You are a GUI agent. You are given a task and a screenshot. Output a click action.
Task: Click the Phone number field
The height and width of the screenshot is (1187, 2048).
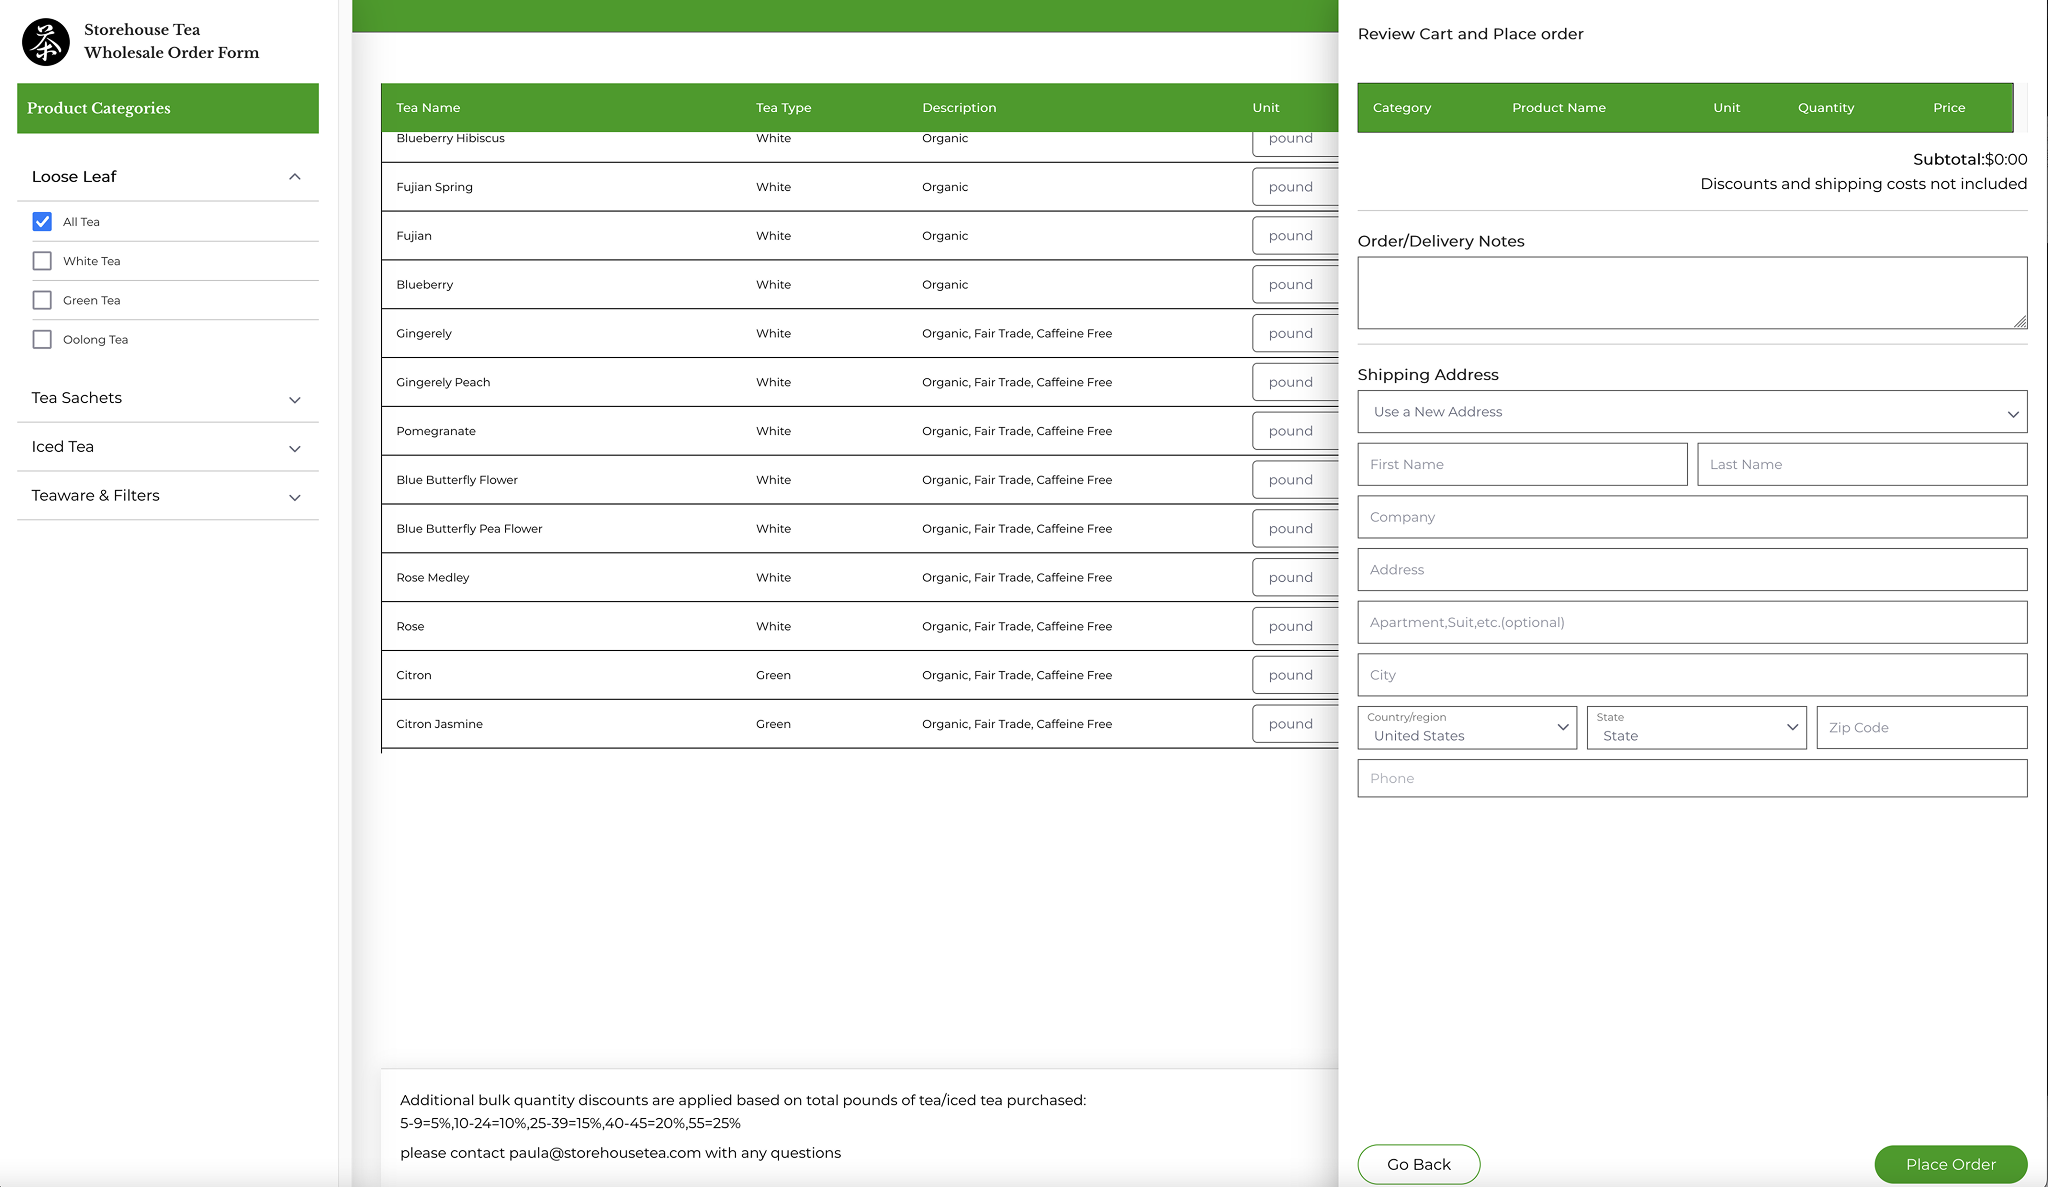pyautogui.click(x=1691, y=779)
